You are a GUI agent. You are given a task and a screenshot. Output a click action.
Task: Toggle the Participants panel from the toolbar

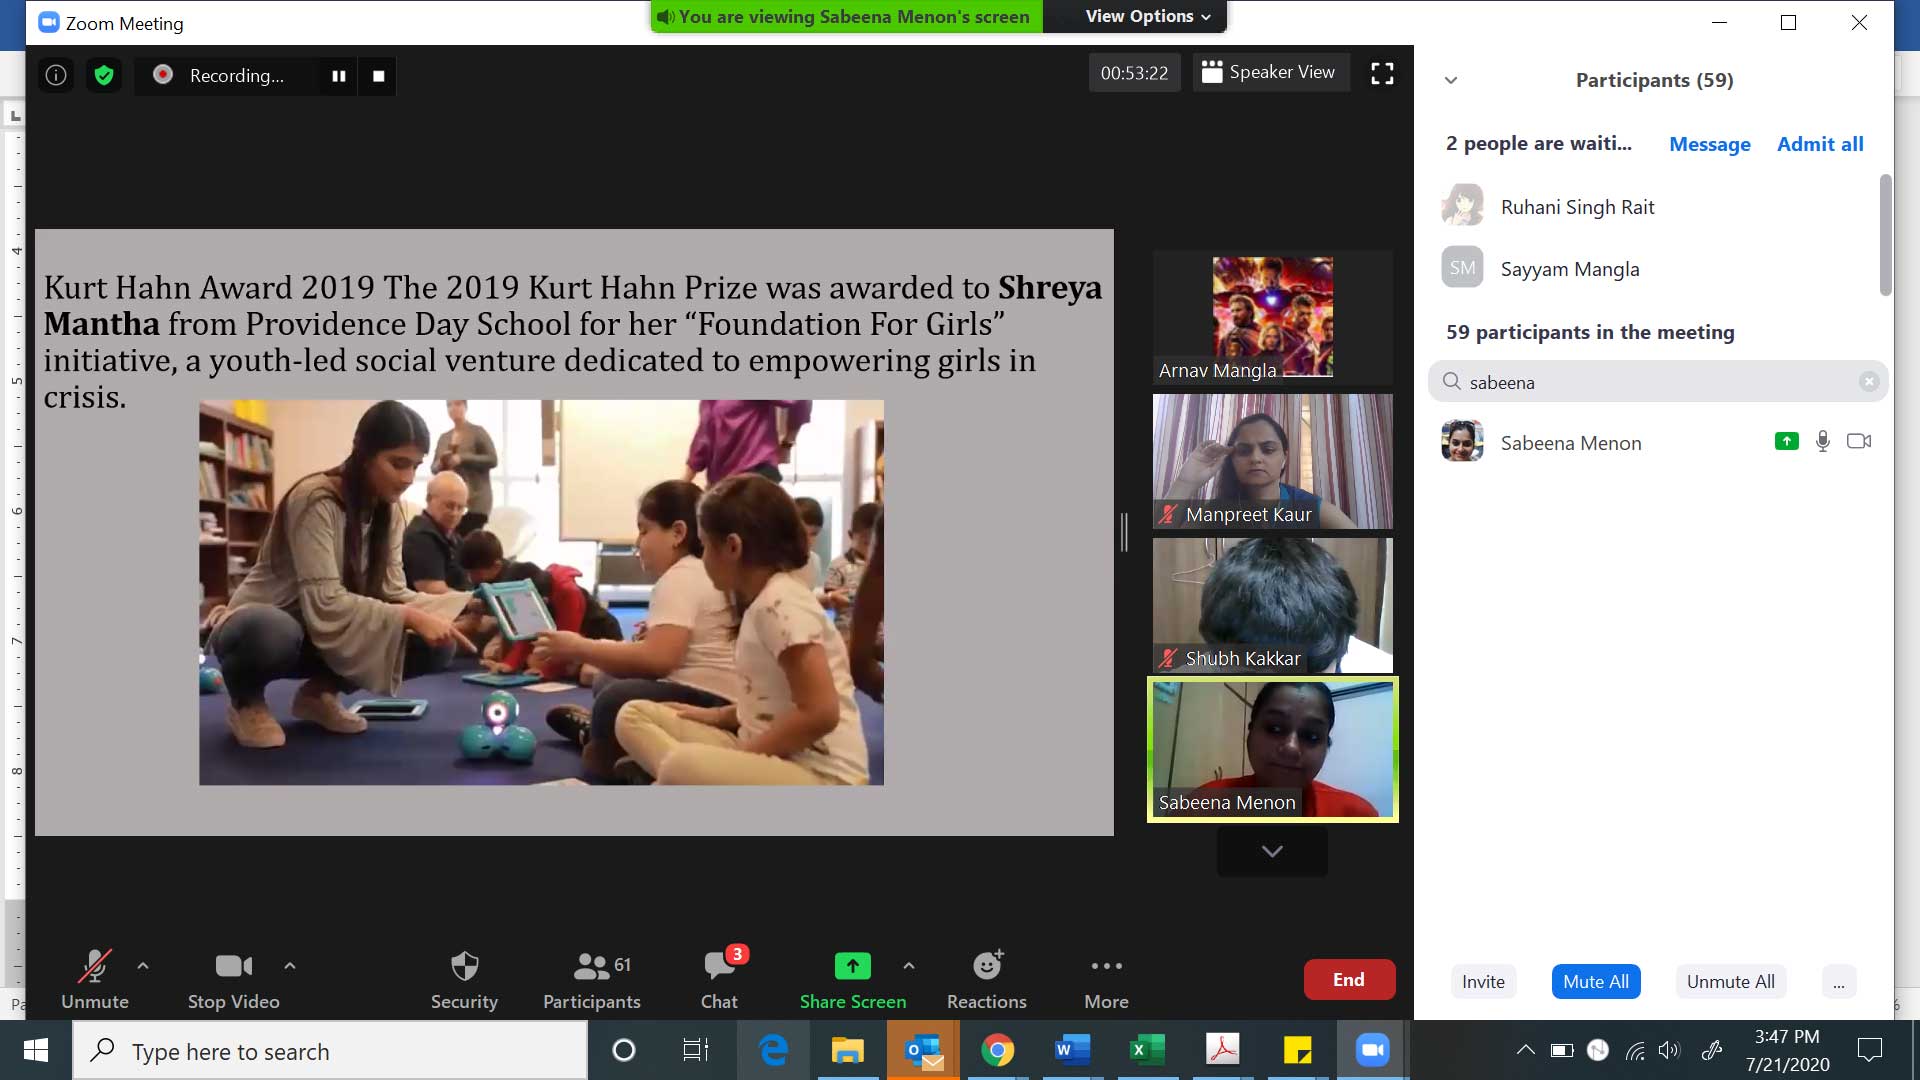click(592, 979)
